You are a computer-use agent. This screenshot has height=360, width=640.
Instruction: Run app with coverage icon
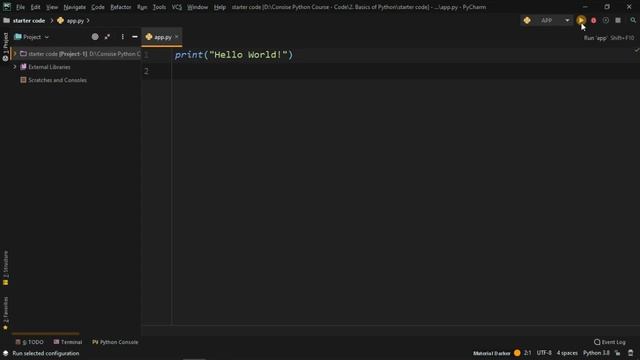point(606,20)
